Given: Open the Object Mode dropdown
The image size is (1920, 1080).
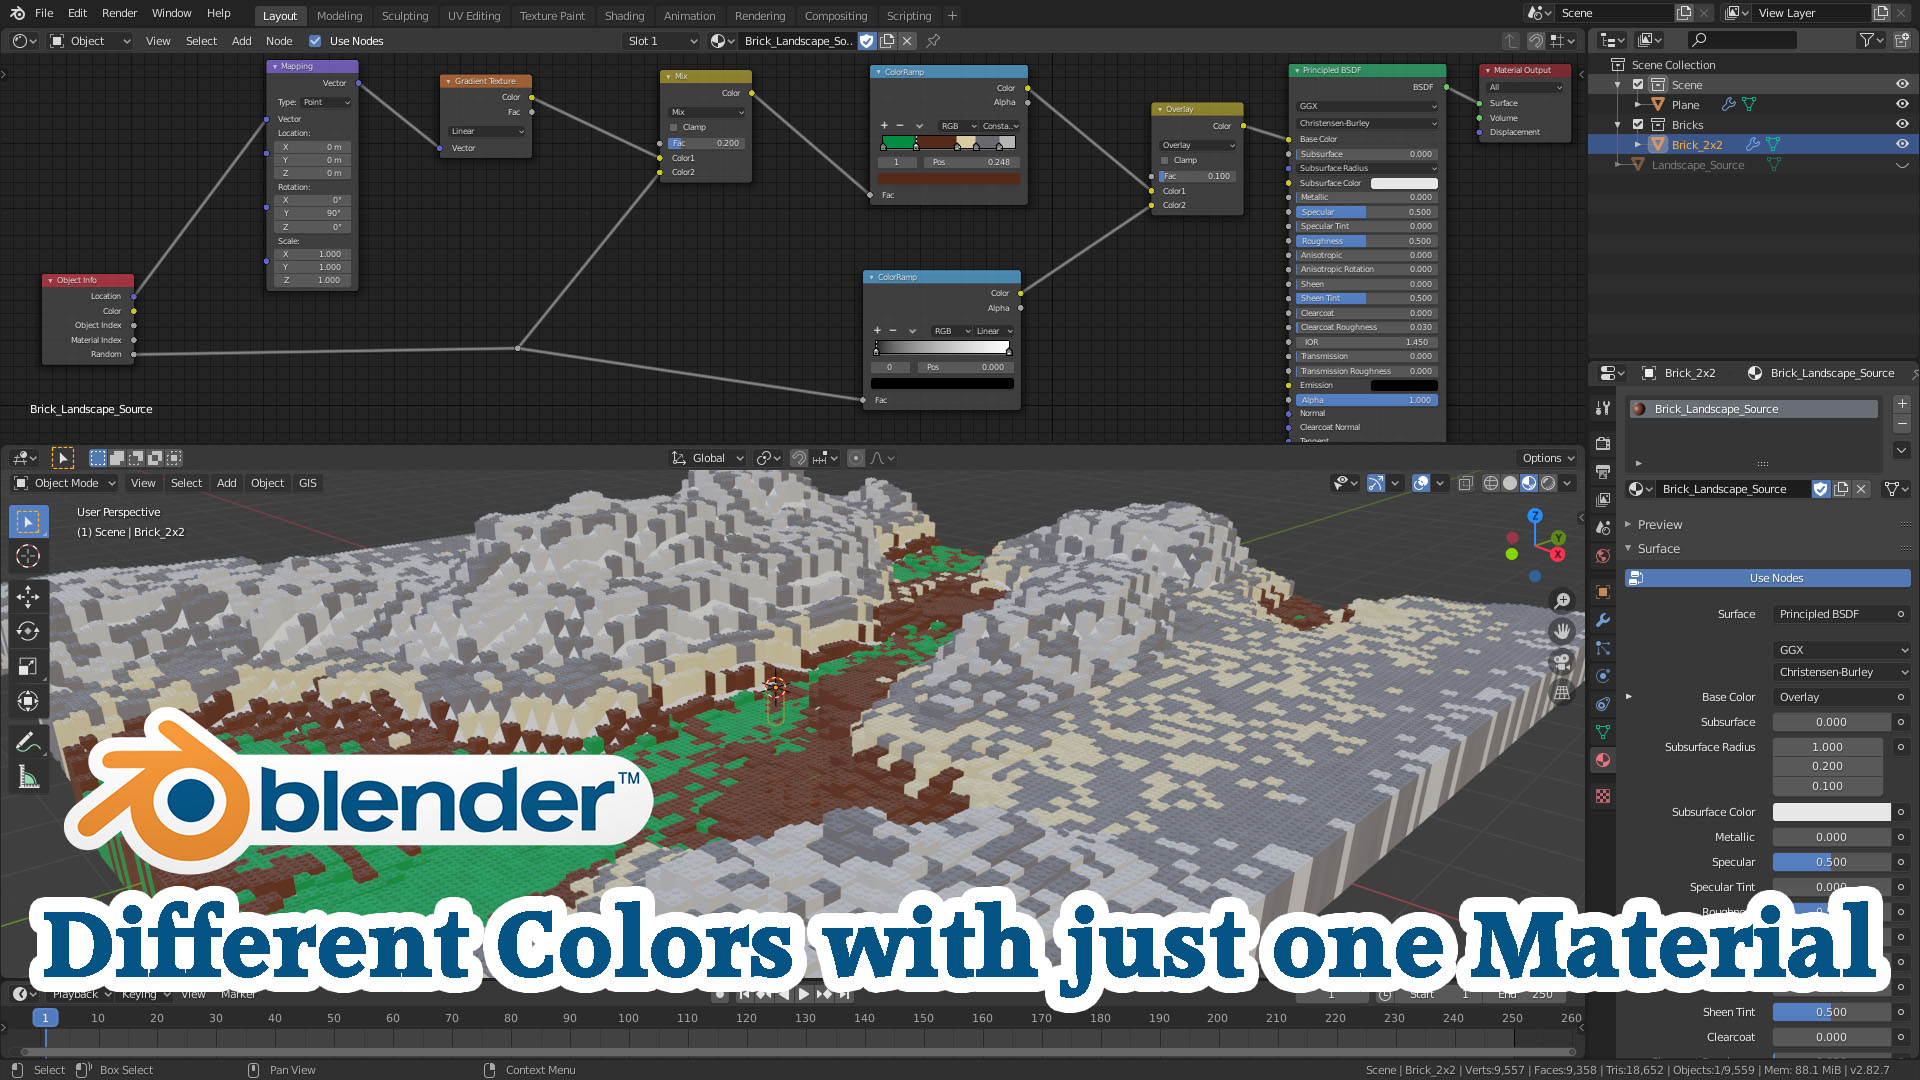Looking at the screenshot, I should click(x=65, y=483).
